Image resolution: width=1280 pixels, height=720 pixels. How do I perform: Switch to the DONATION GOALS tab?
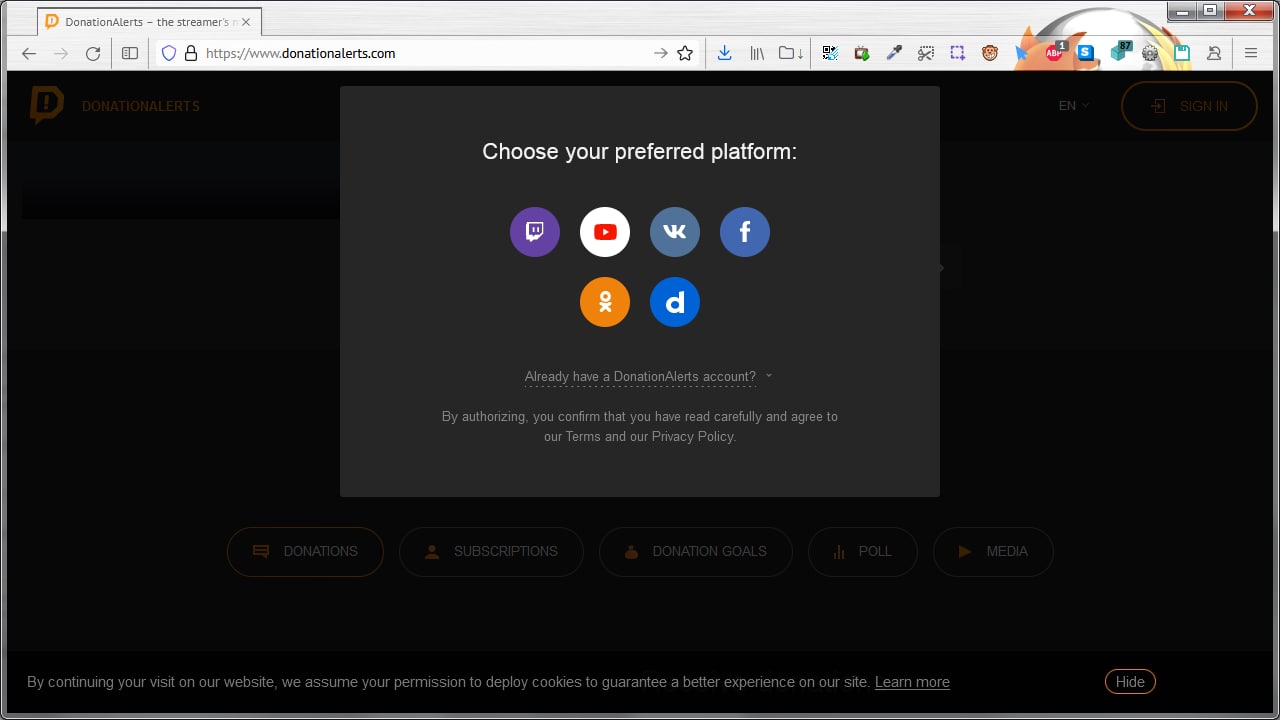[696, 552]
